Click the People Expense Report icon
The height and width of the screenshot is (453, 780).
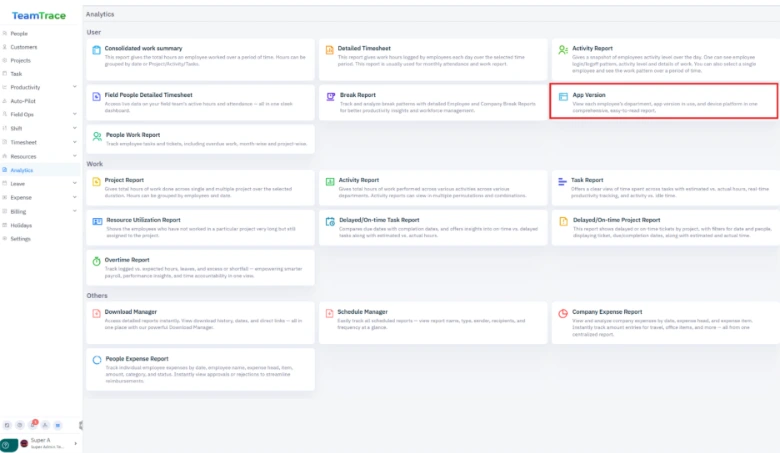97,358
